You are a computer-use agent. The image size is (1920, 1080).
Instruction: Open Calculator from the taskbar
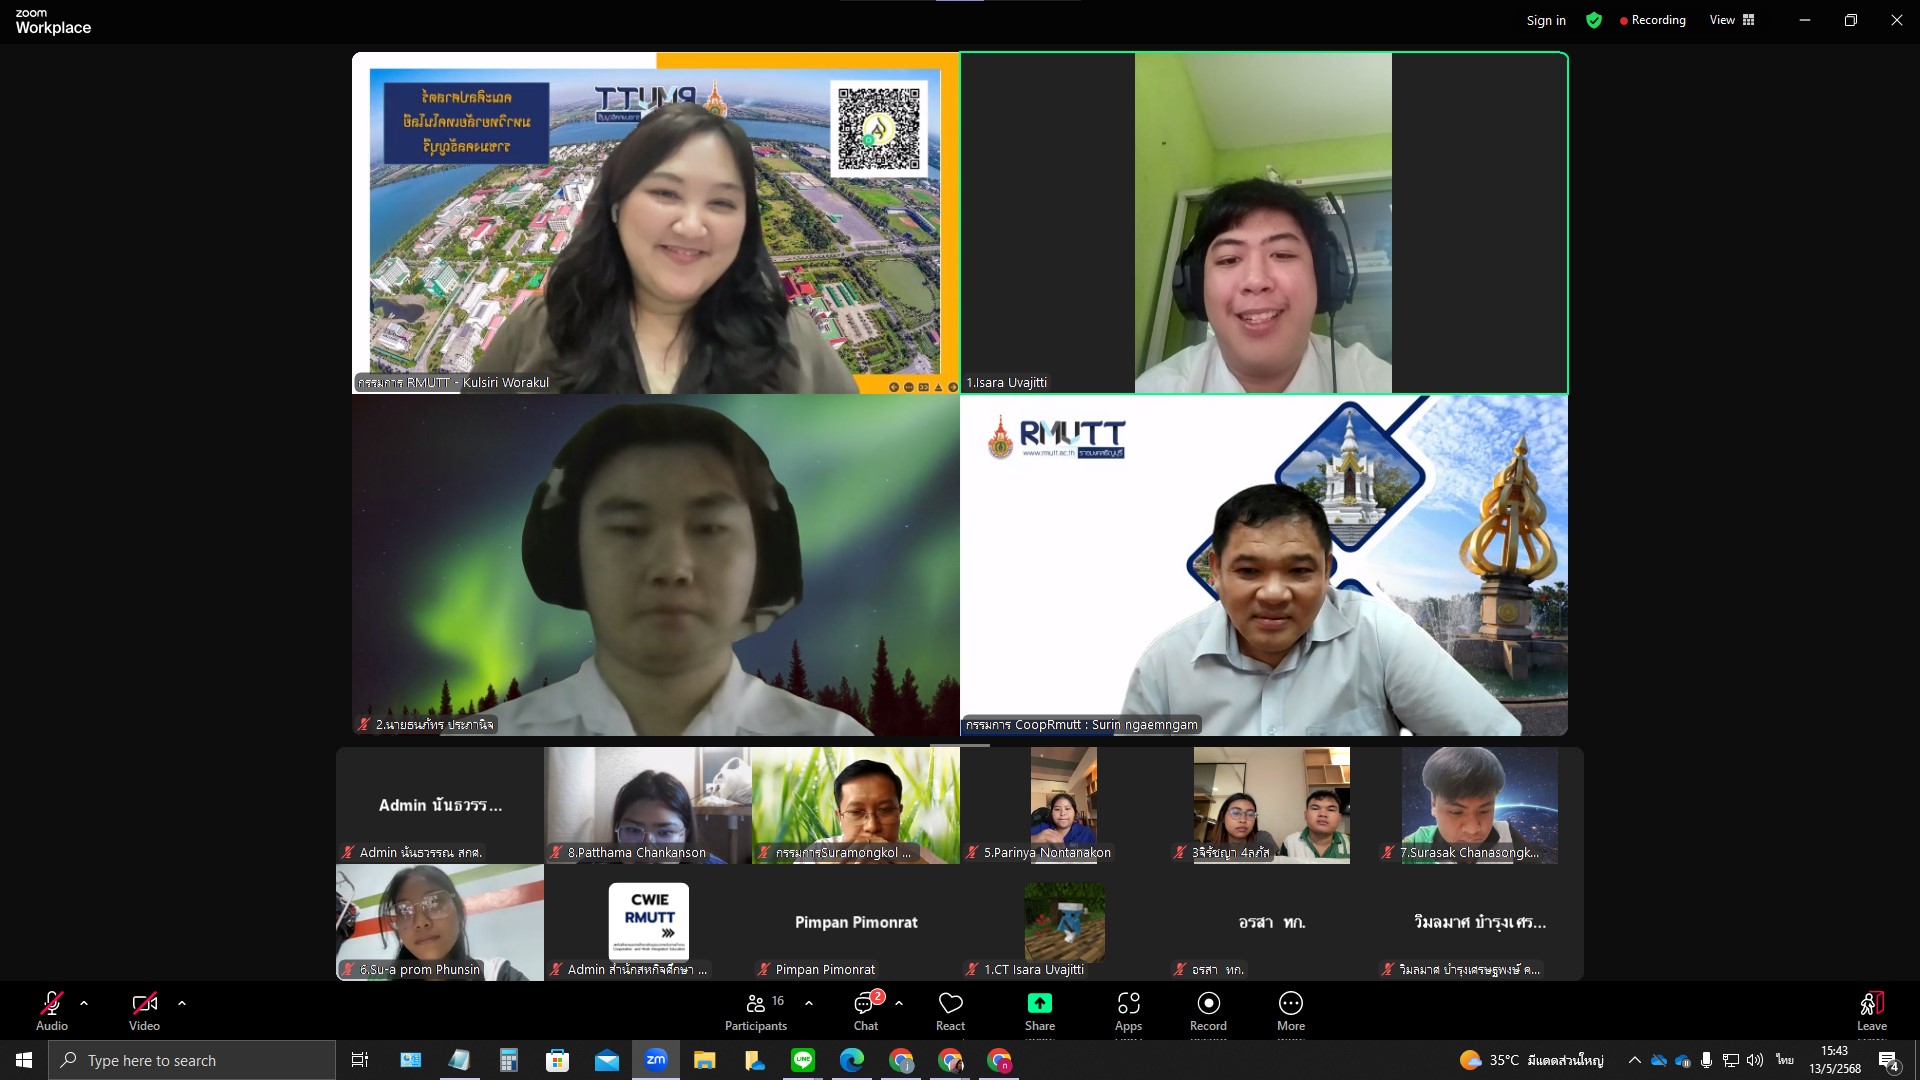pos(509,1060)
